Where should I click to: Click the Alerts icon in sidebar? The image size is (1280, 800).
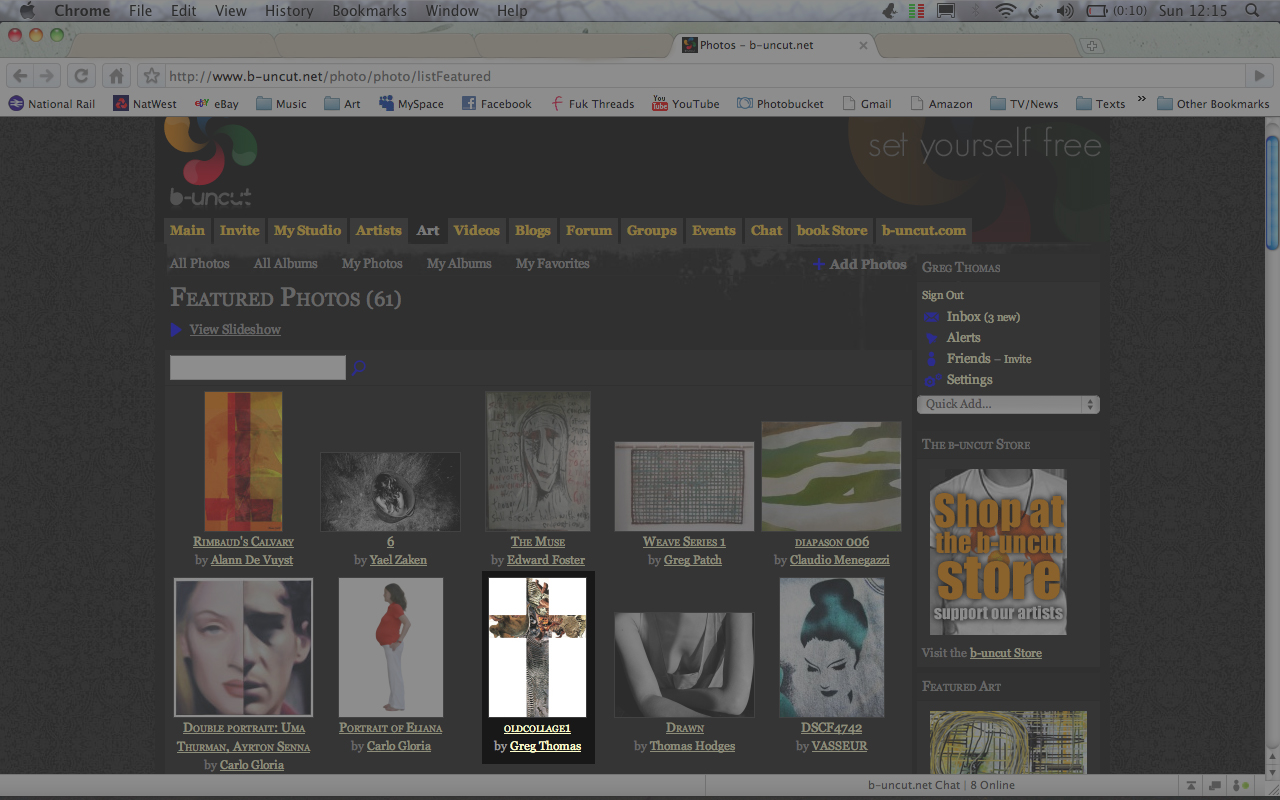(932, 338)
